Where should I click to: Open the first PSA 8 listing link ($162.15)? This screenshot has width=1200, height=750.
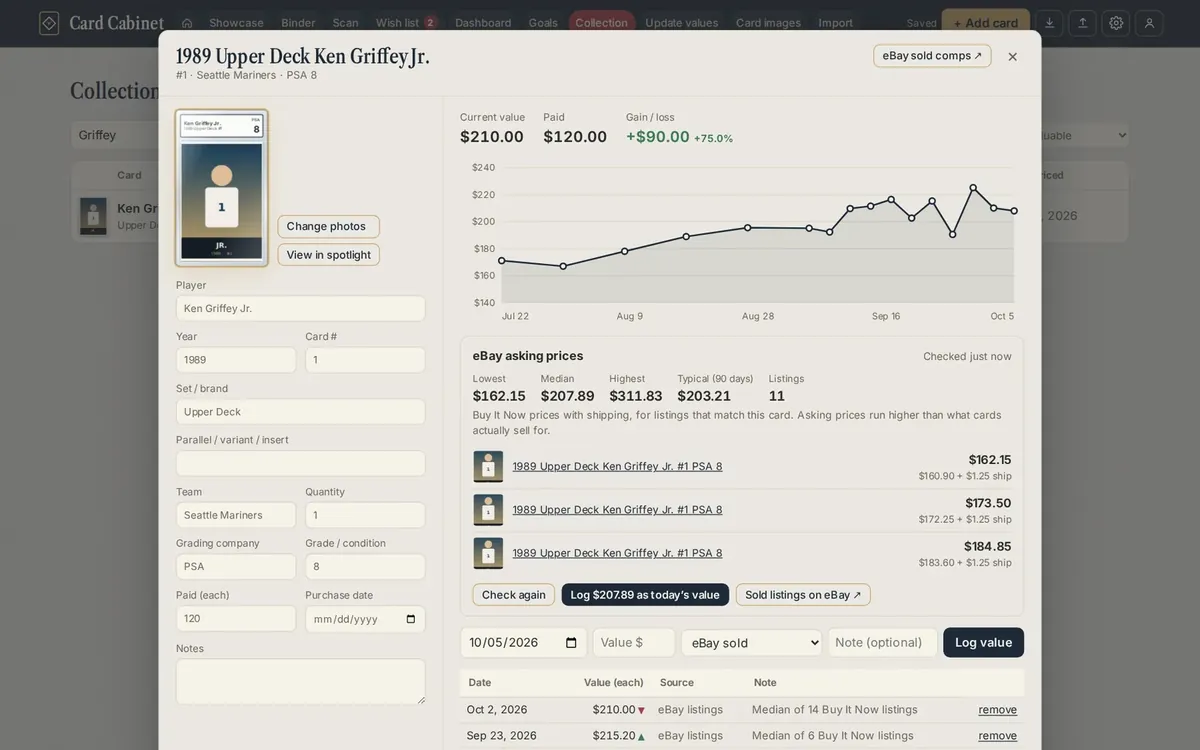point(617,467)
